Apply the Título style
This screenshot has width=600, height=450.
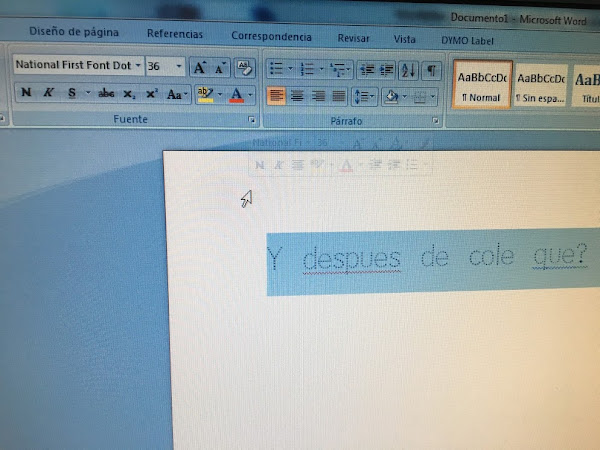click(586, 86)
